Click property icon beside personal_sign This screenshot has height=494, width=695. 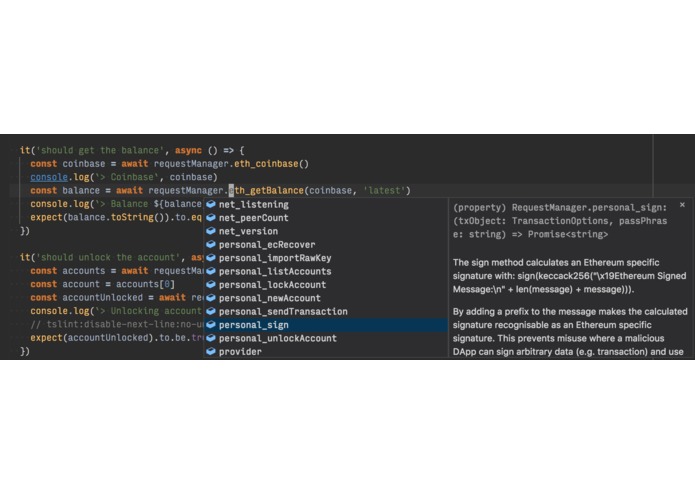211,324
